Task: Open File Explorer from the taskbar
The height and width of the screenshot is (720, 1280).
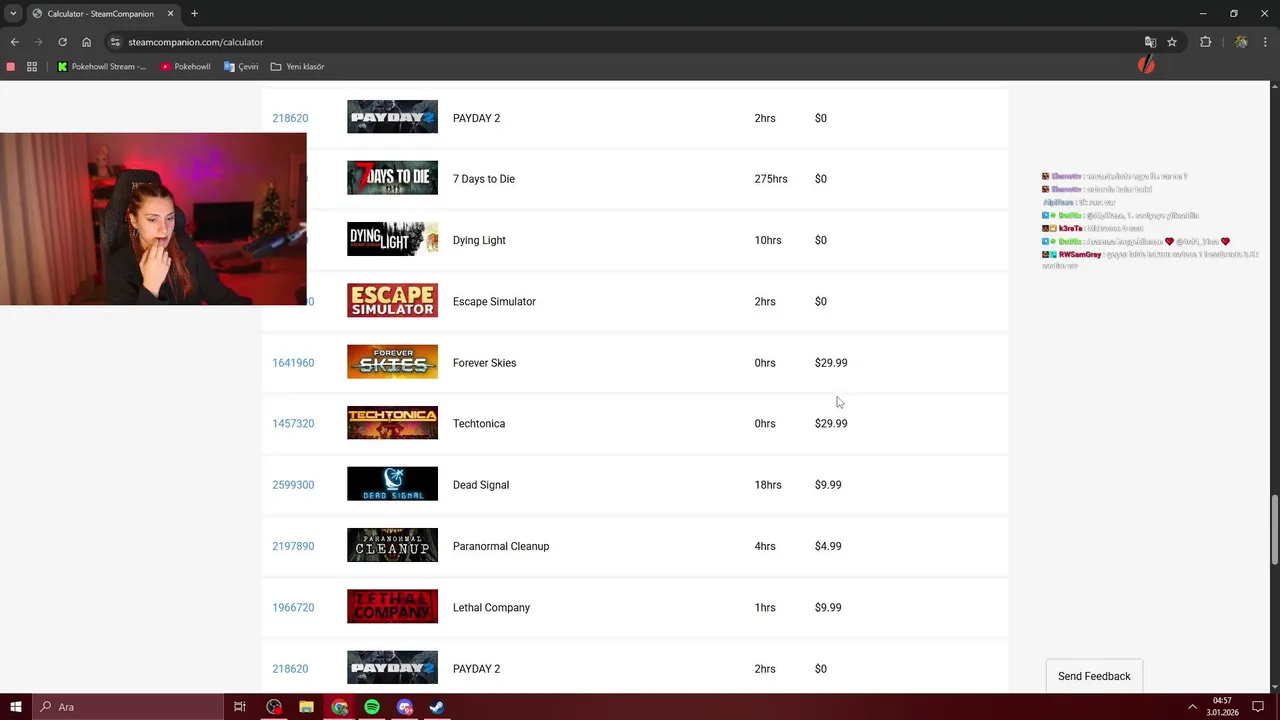Action: click(306, 707)
